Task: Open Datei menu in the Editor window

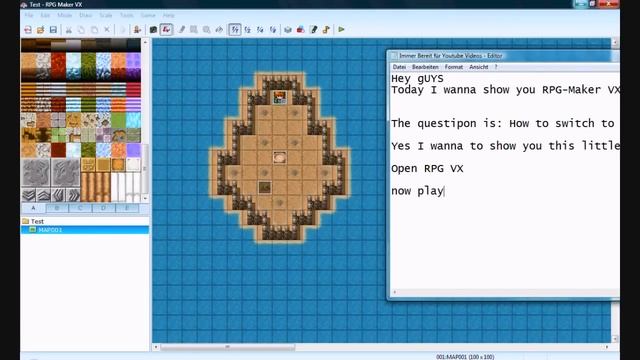Action: 399,67
